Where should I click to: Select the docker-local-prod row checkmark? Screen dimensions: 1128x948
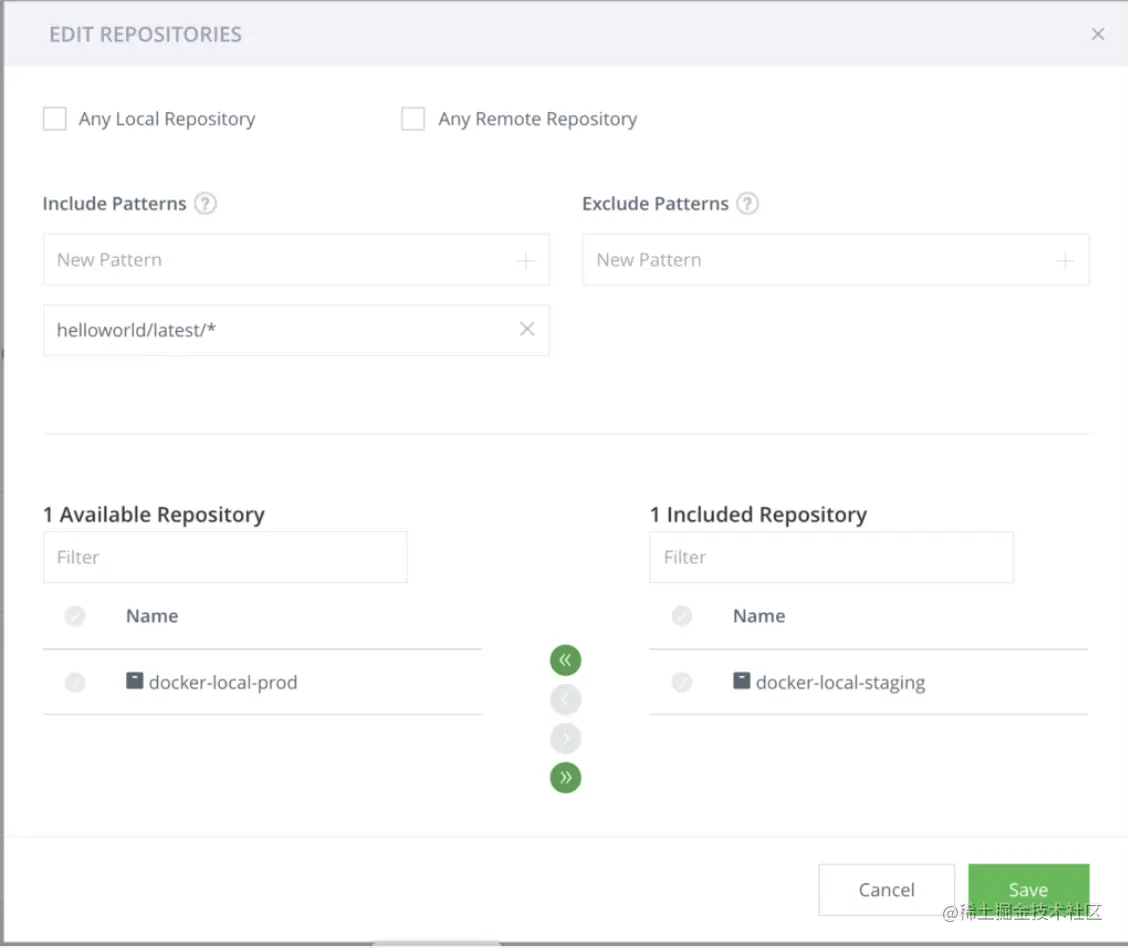click(x=75, y=683)
